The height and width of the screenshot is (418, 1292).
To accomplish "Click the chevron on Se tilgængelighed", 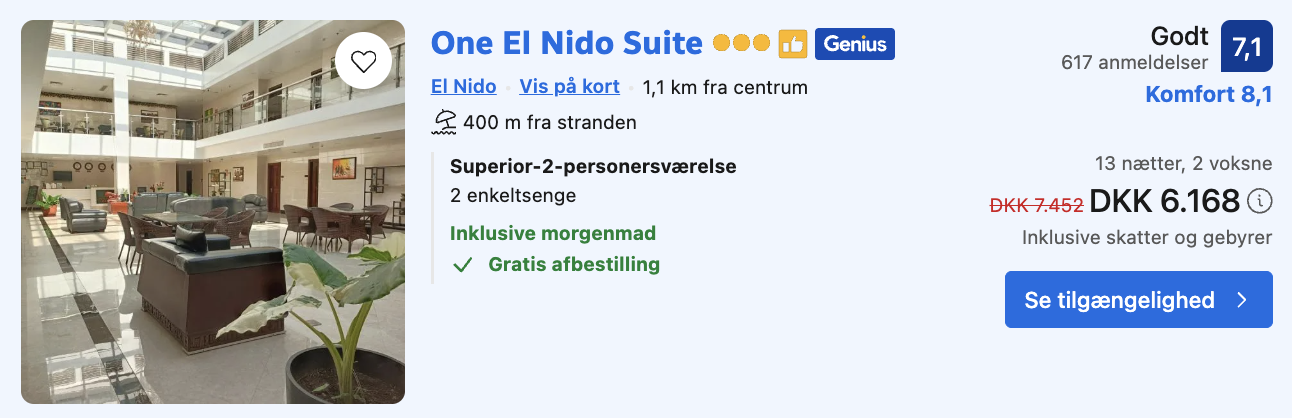I will (1241, 300).
